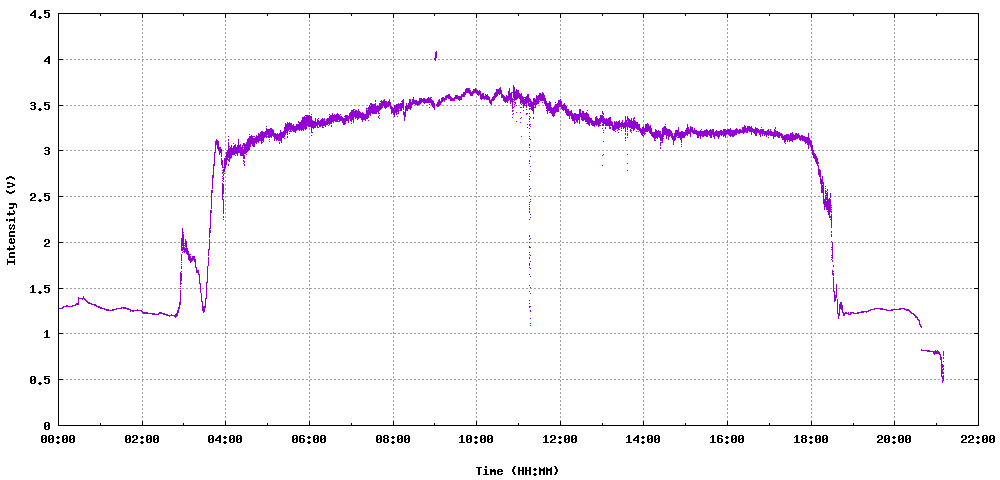Image resolution: width=1000 pixels, height=480 pixels.
Task: Click the '4.5' y-axis tick label
Action: (40, 14)
